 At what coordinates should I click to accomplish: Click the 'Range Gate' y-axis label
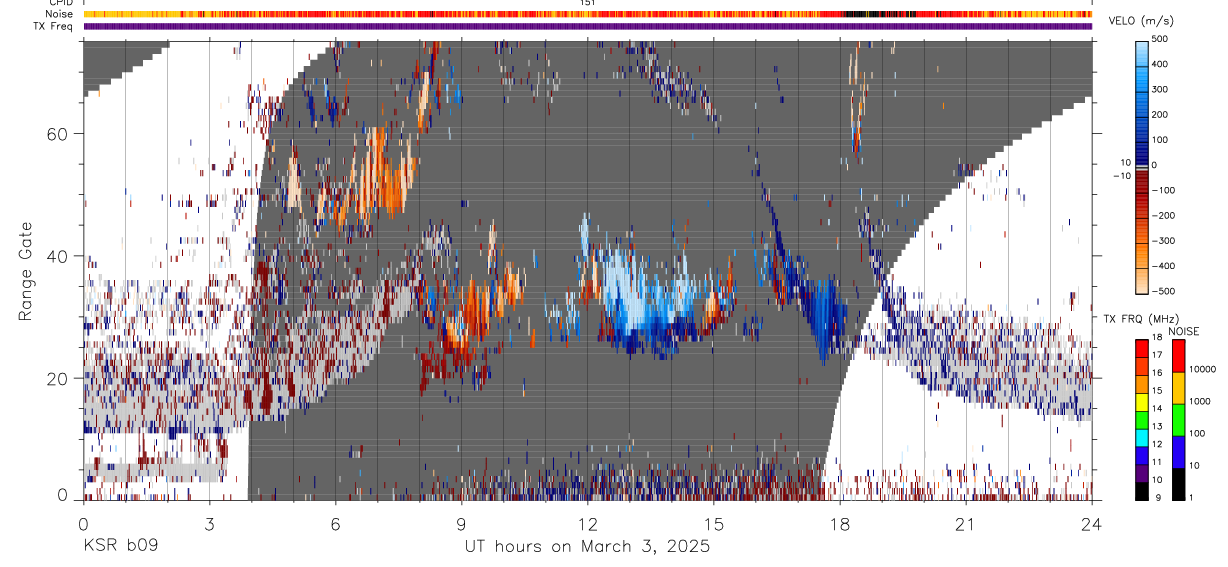26,271
